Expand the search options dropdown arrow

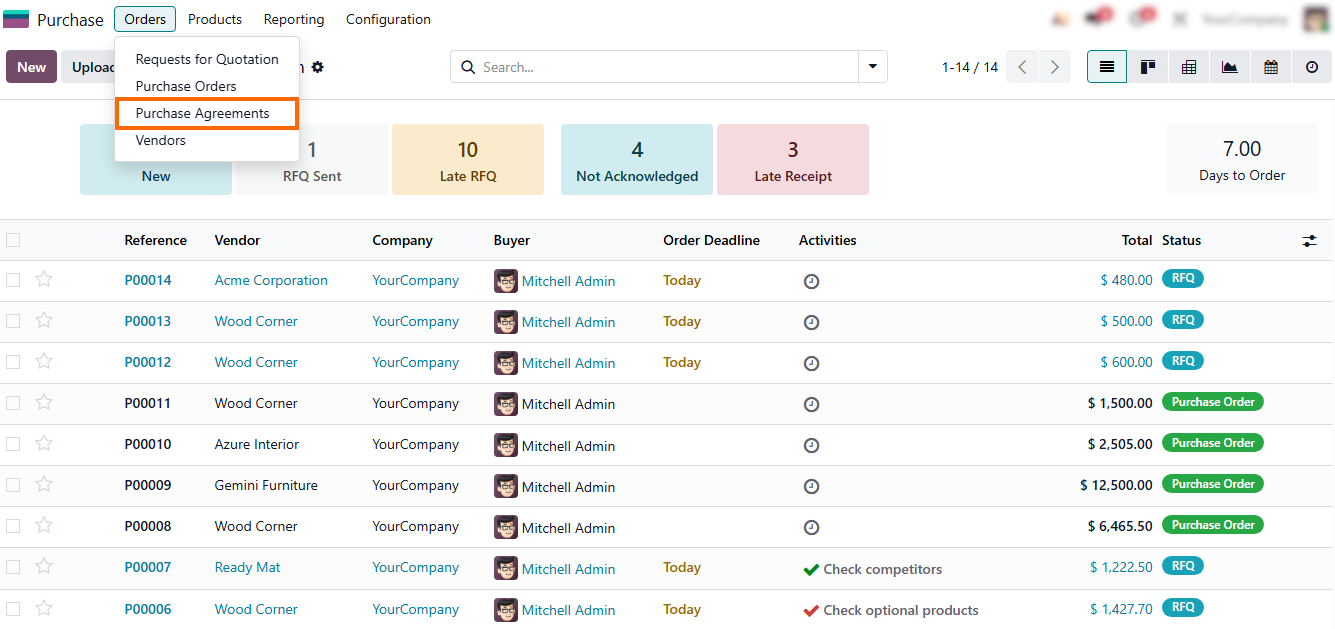tap(872, 67)
